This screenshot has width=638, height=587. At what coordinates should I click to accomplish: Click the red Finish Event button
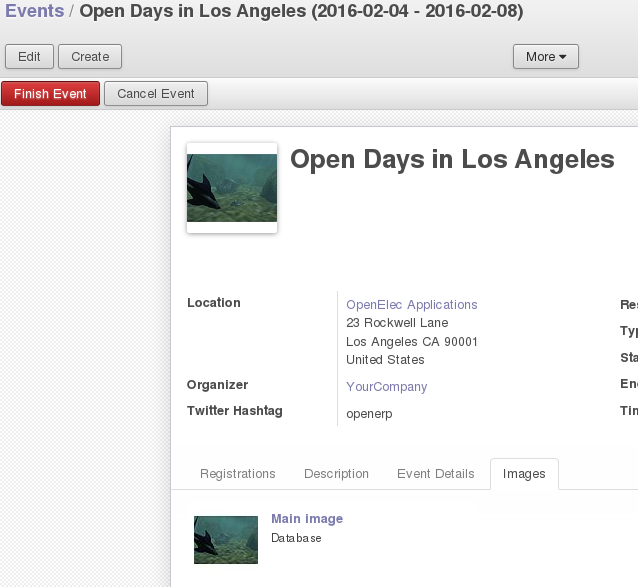click(x=50, y=94)
